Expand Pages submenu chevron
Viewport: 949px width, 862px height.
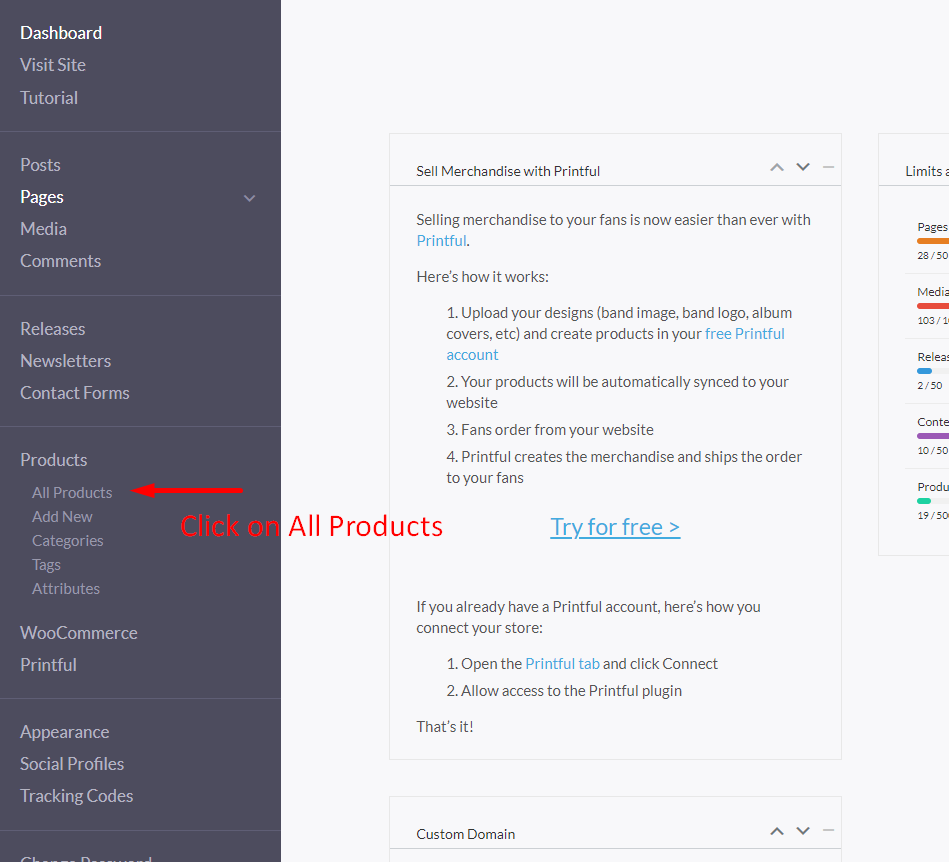pos(249,198)
